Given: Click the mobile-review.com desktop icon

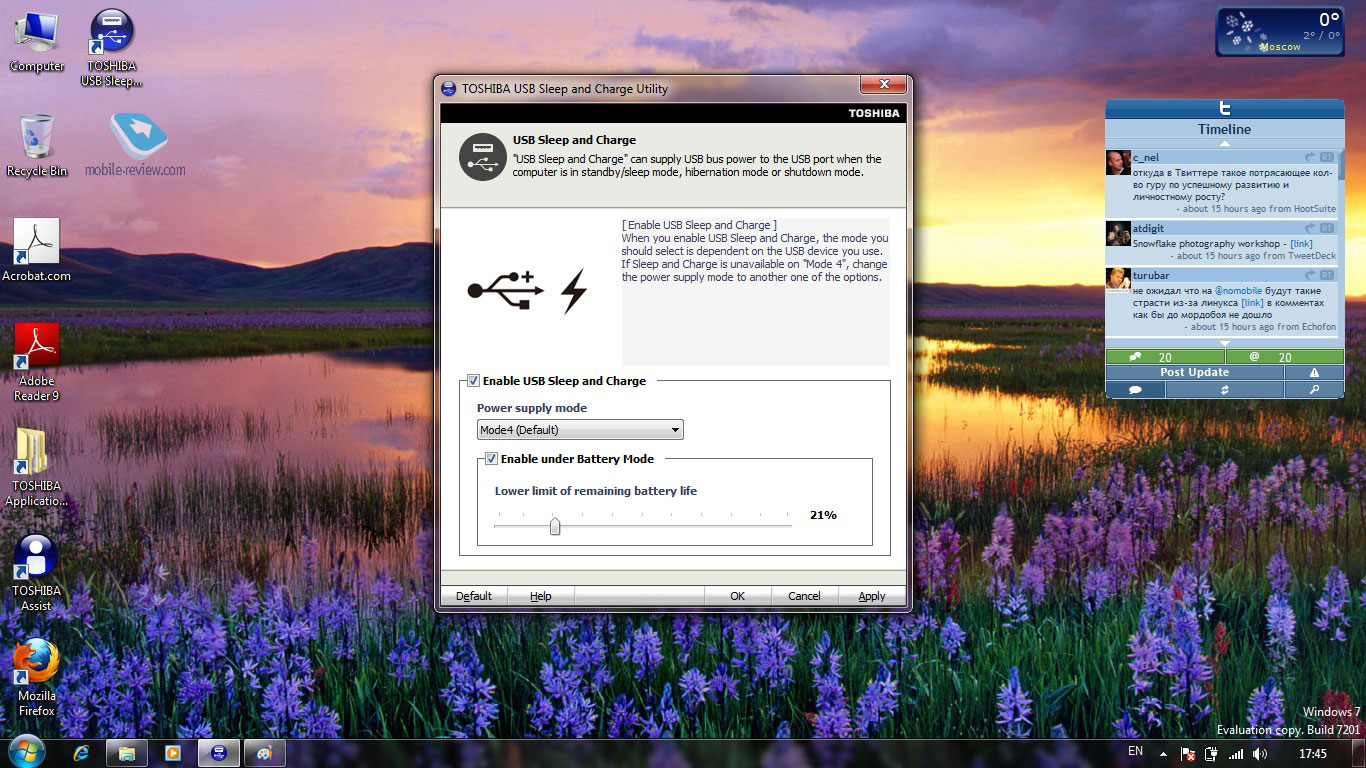Looking at the screenshot, I should pyautogui.click(x=136, y=145).
